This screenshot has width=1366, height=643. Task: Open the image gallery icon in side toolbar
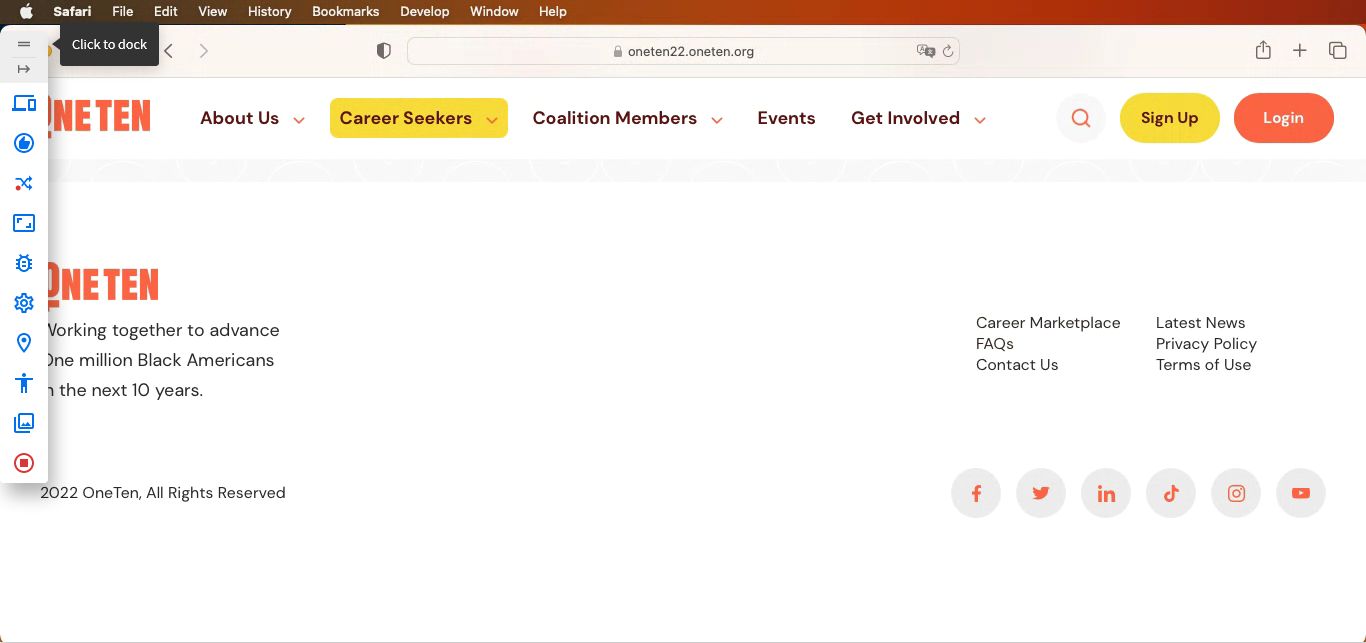(24, 423)
